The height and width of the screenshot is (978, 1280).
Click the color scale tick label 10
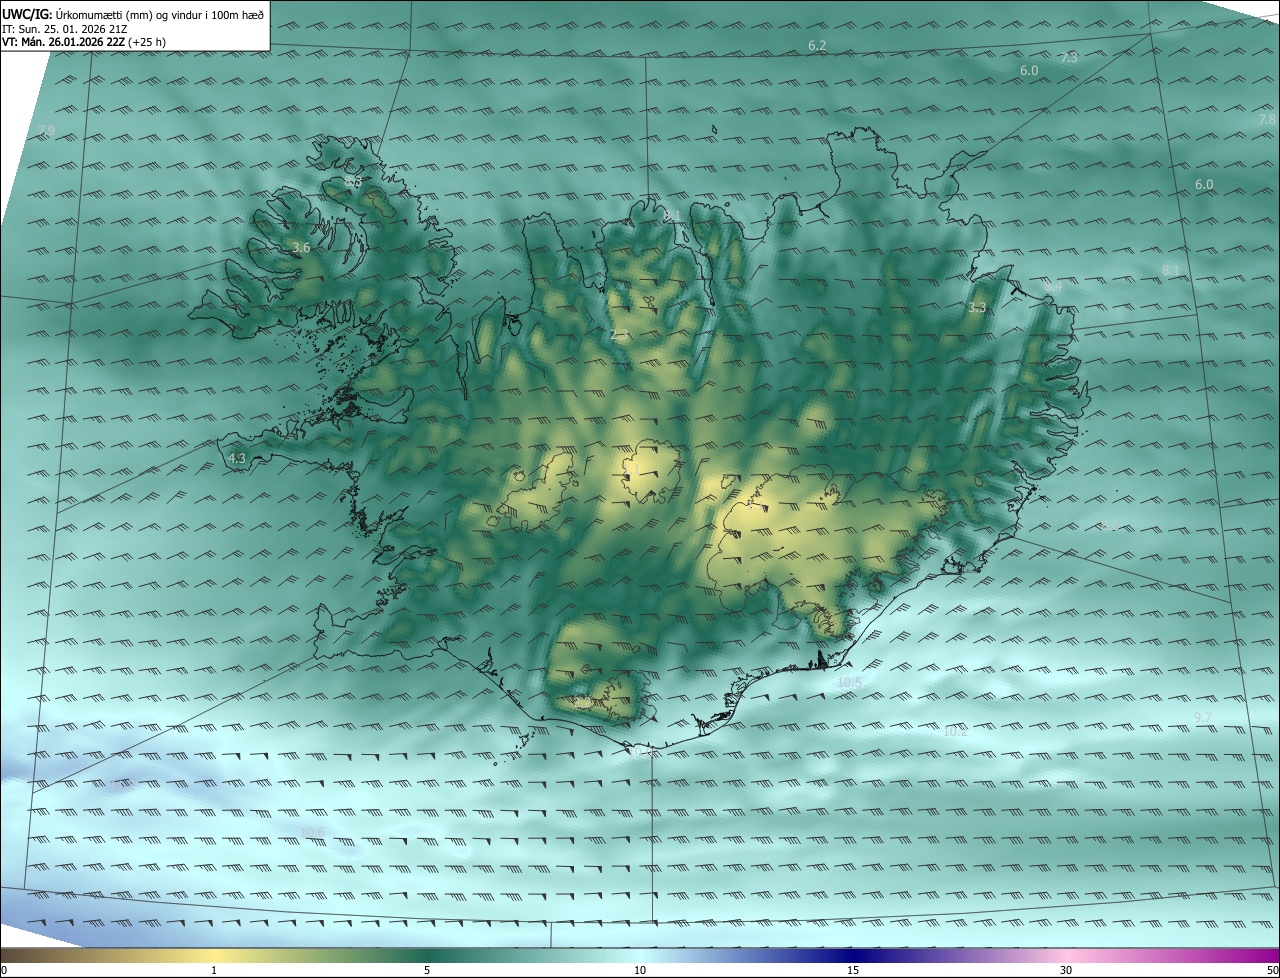(640, 970)
